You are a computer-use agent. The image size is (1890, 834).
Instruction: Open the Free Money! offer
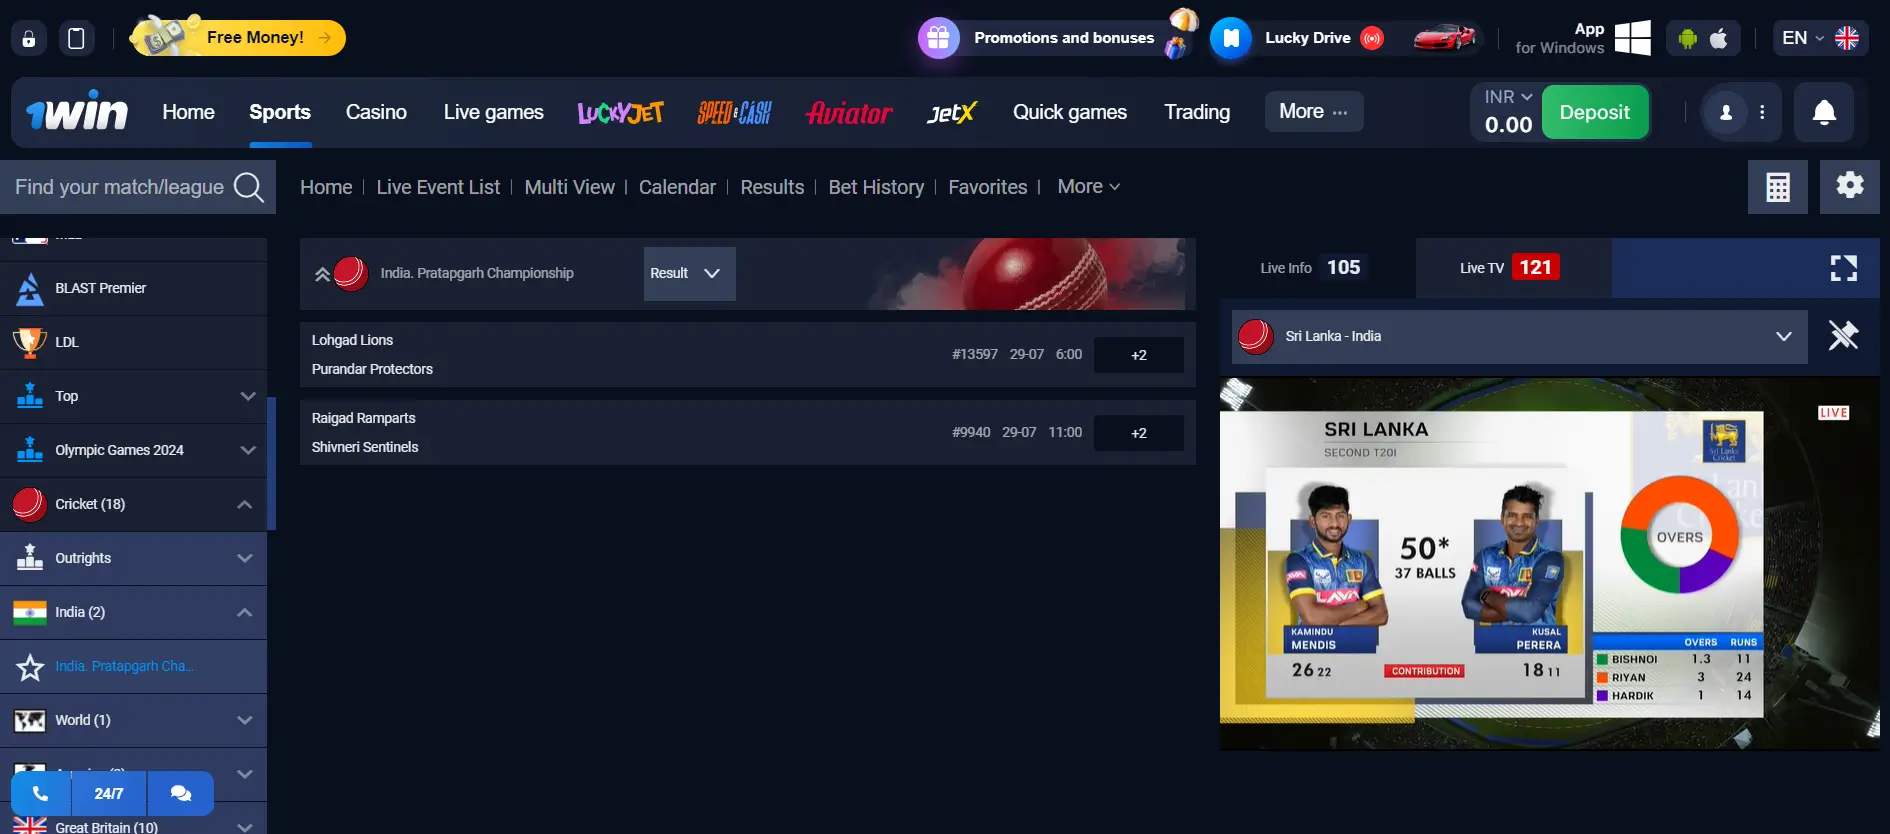tap(238, 38)
